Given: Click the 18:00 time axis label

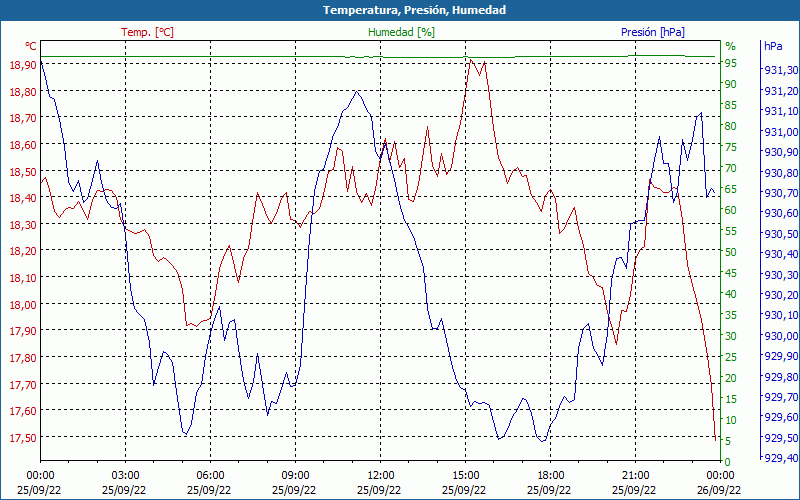Looking at the screenshot, I should pos(550,476).
